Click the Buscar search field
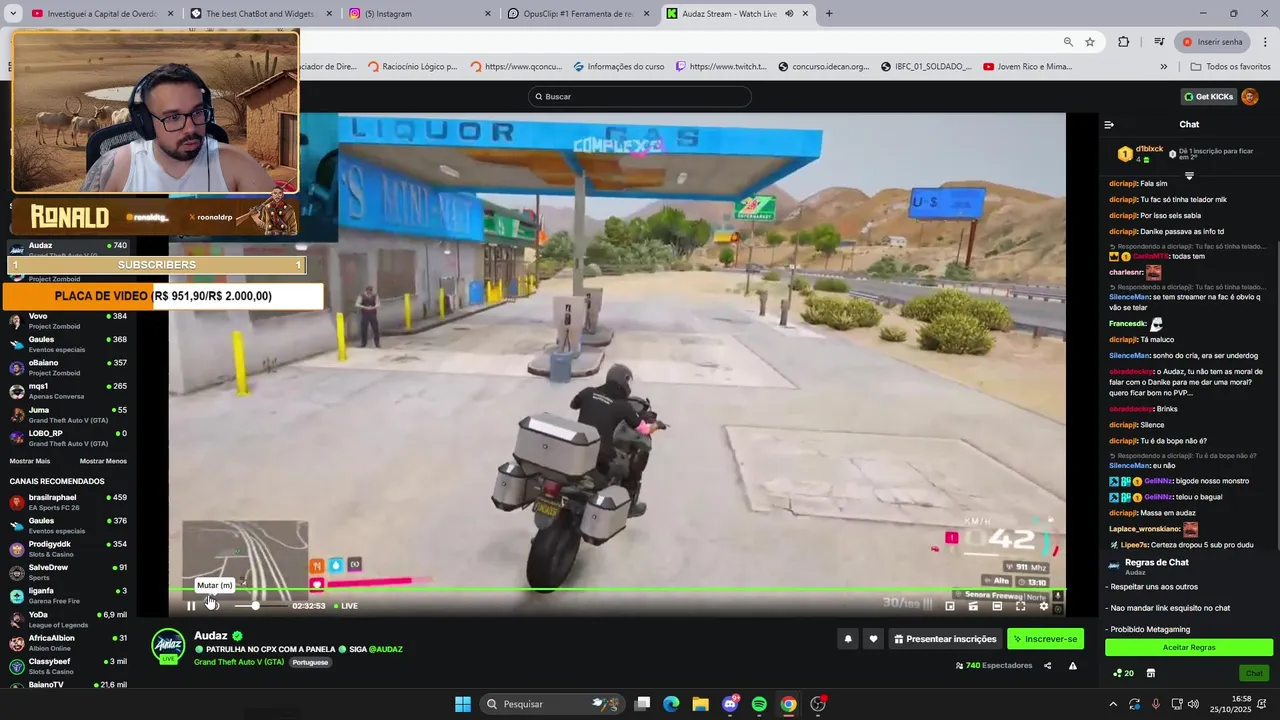The image size is (1280, 720). (640, 97)
